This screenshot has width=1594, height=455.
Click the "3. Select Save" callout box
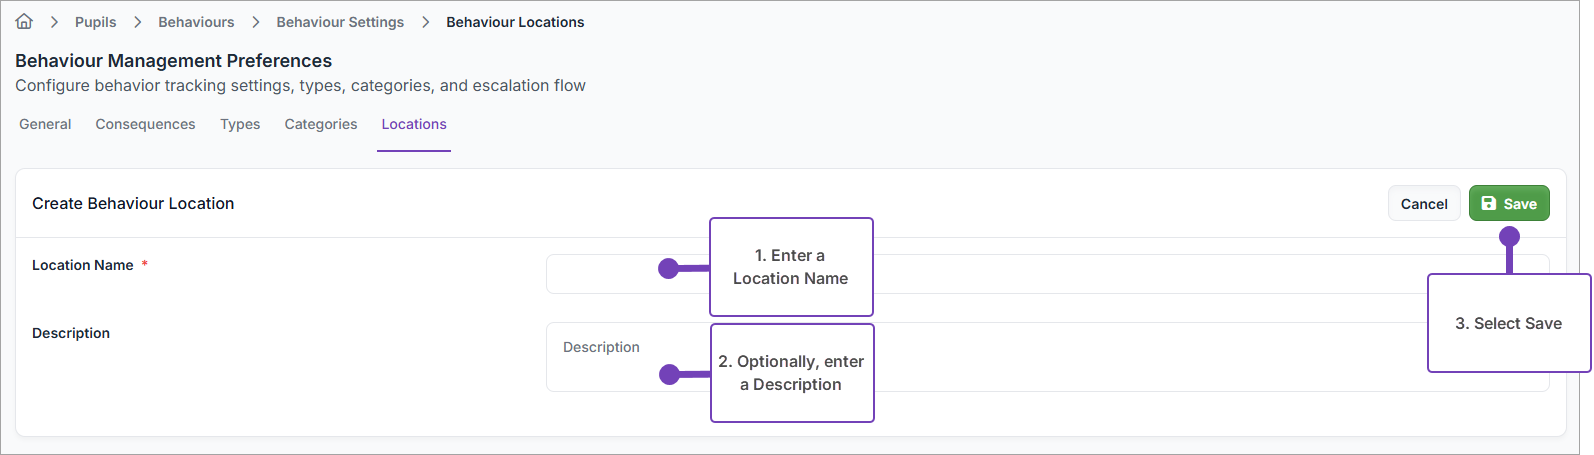click(x=1508, y=323)
